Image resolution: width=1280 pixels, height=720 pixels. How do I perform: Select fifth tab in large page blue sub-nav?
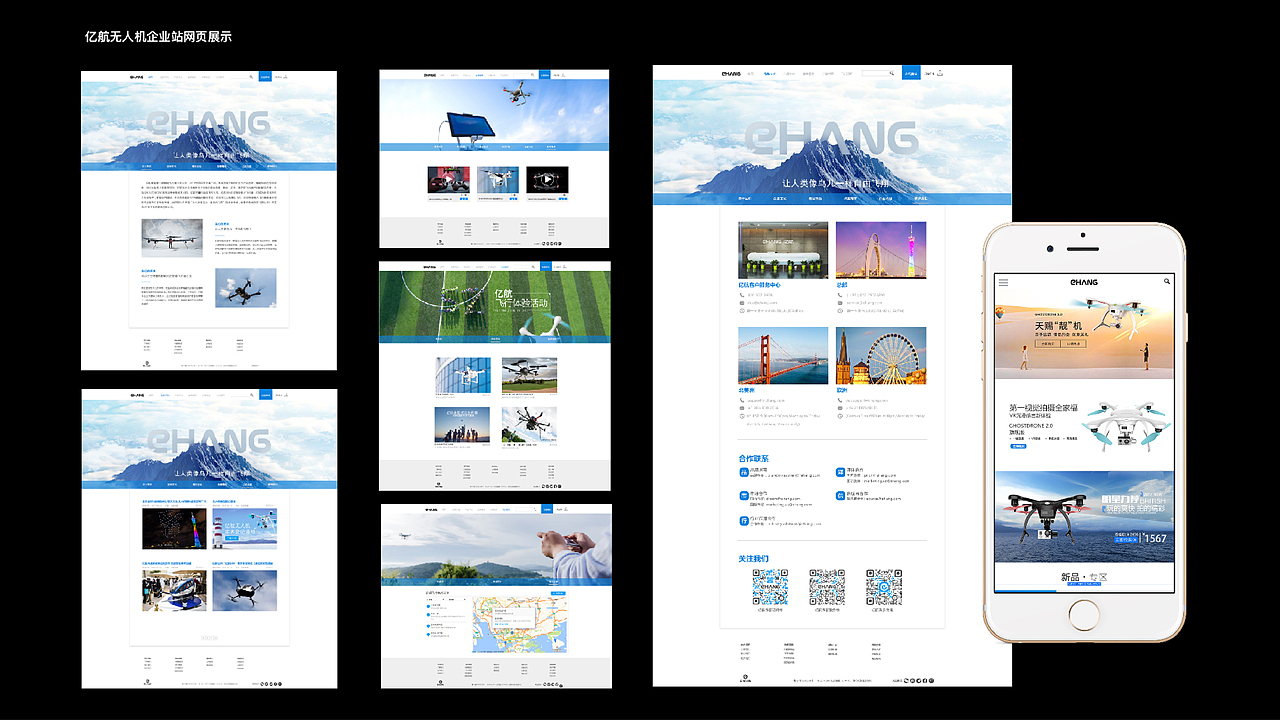885,198
